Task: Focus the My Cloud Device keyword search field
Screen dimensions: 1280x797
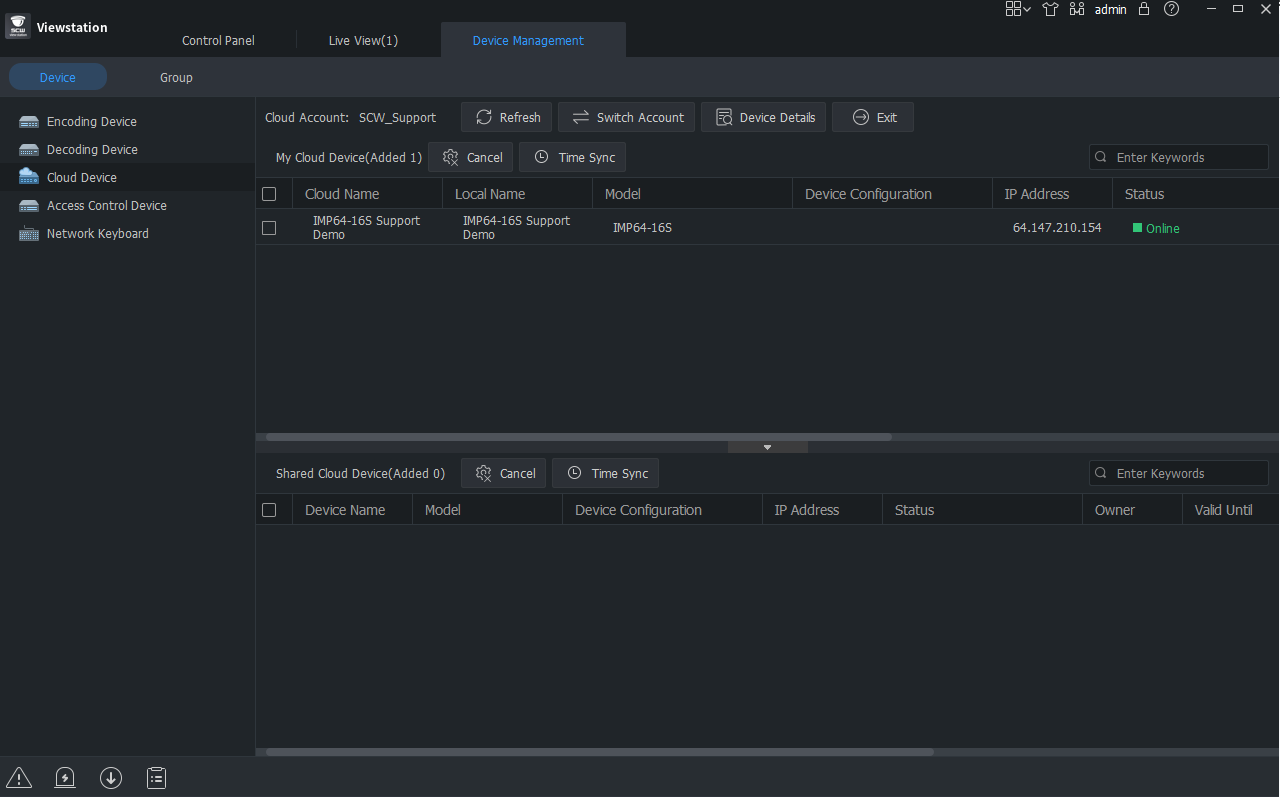Action: click(1179, 157)
